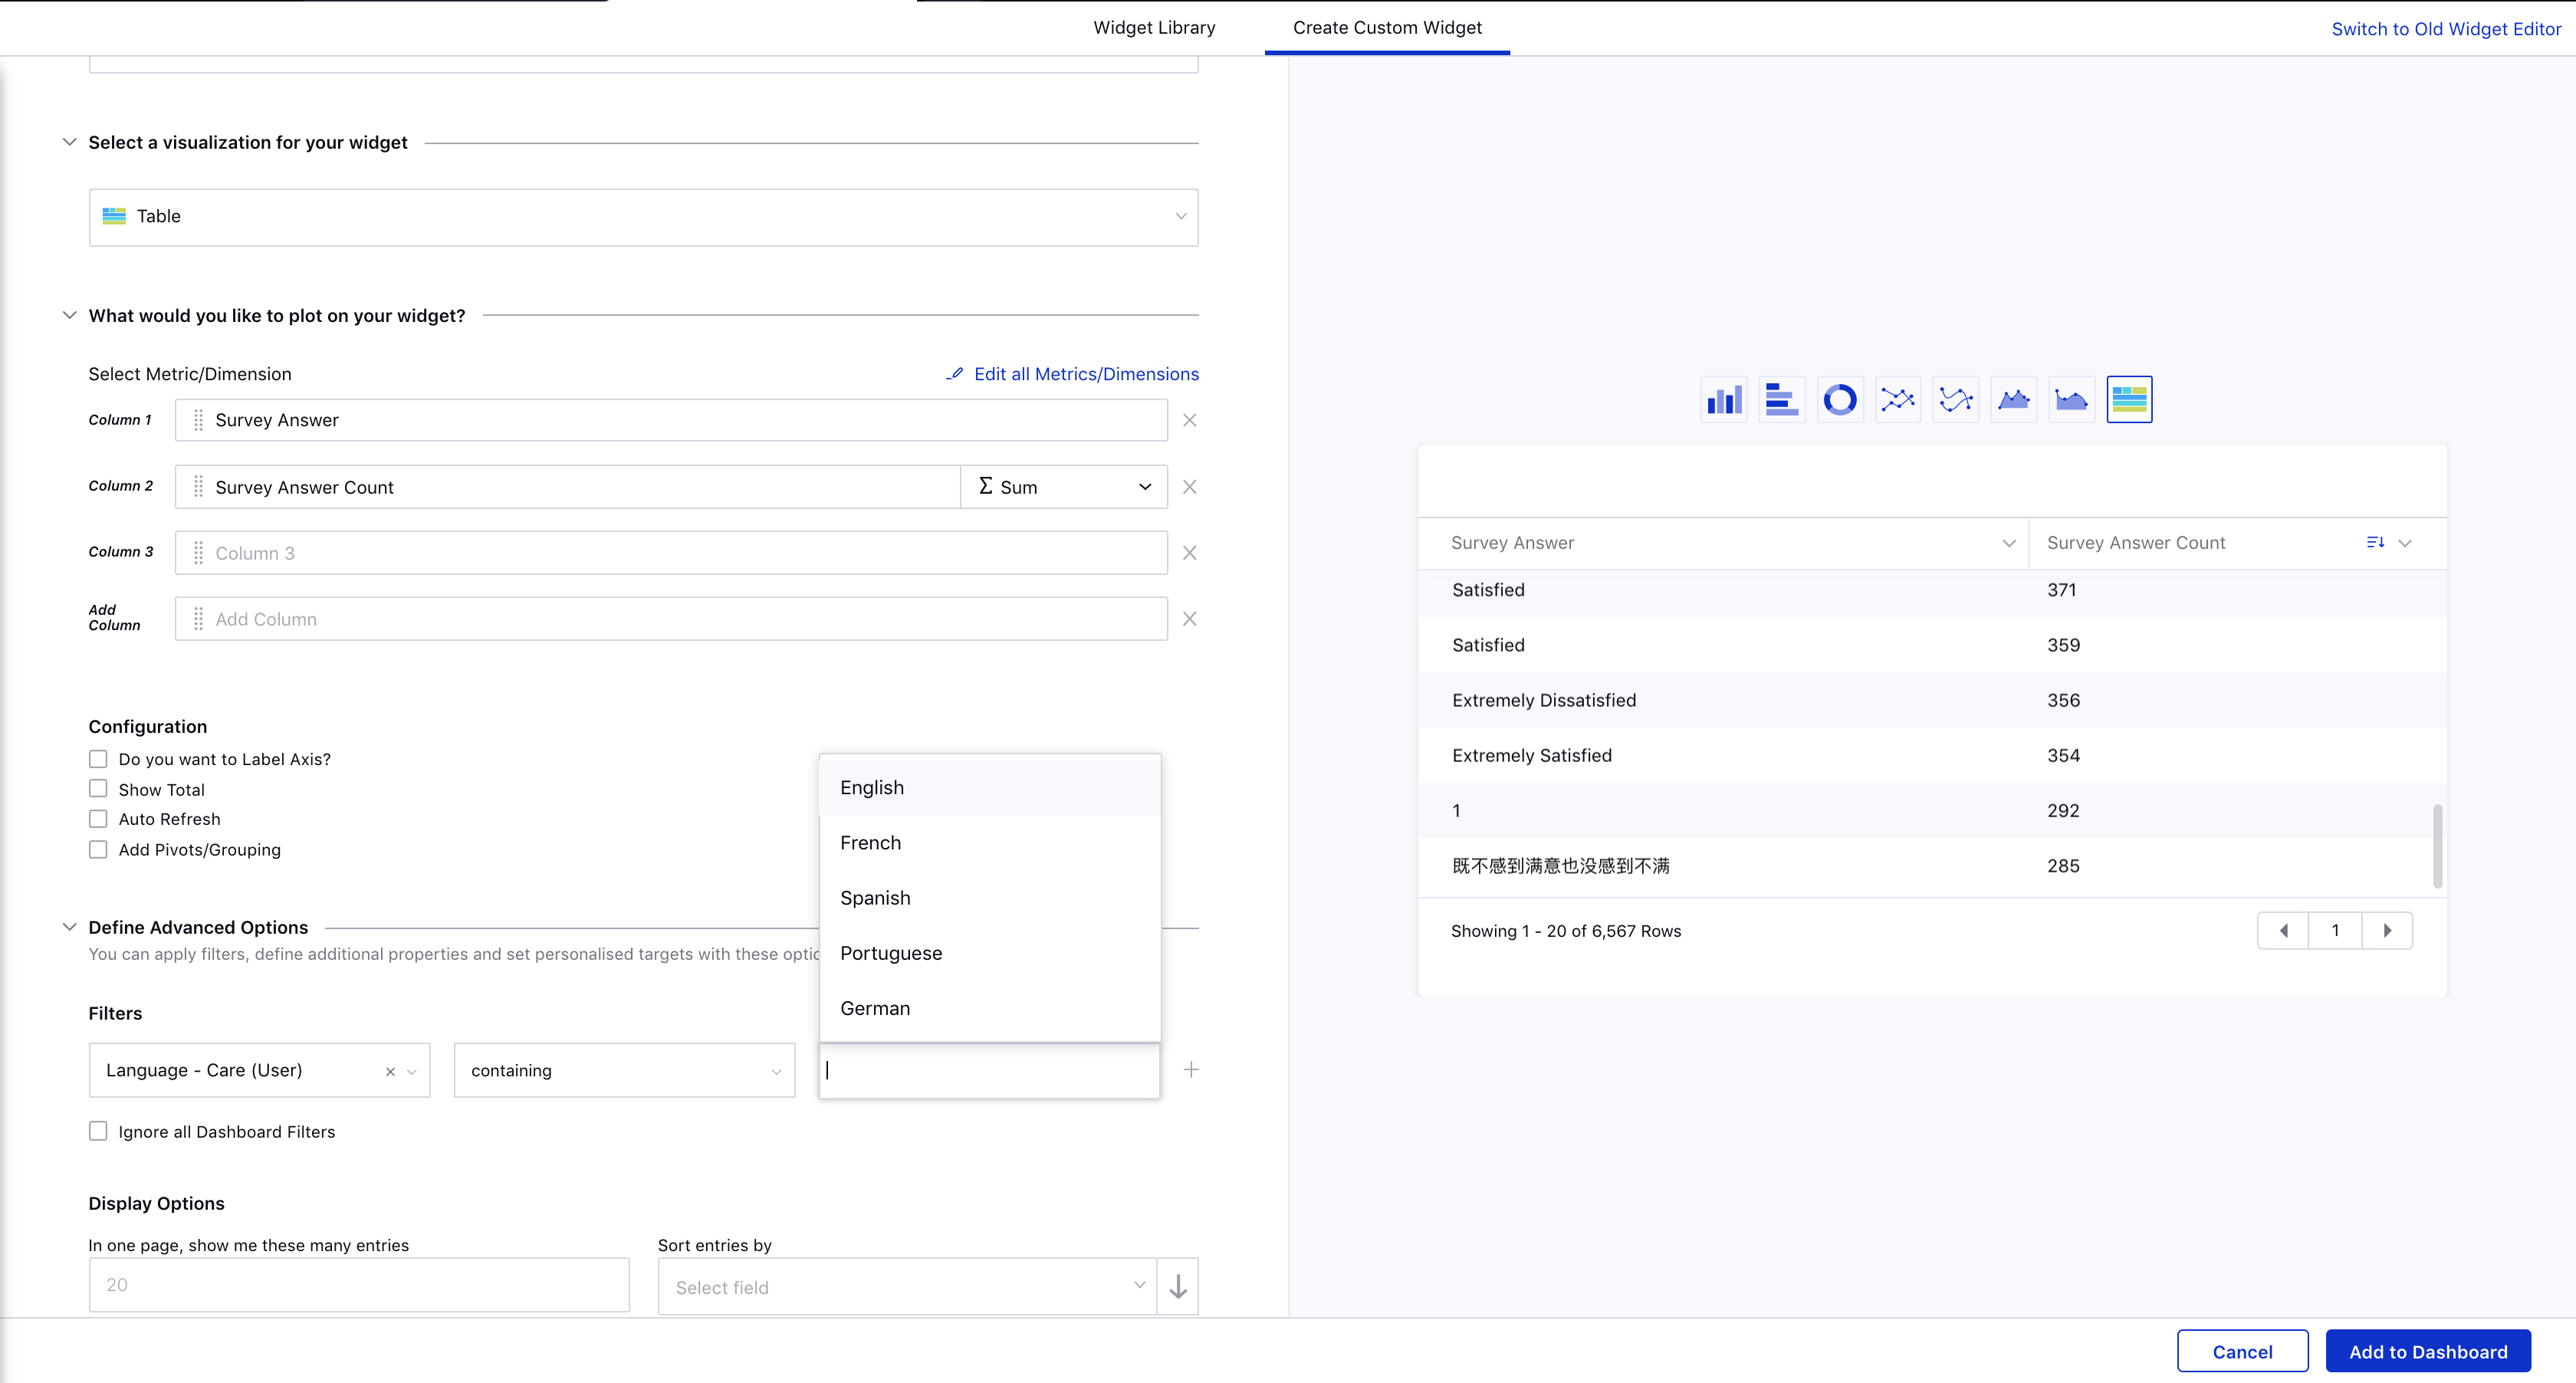Collapse the Define Advanced Options section
The image size is (2576, 1383).
click(x=69, y=927)
